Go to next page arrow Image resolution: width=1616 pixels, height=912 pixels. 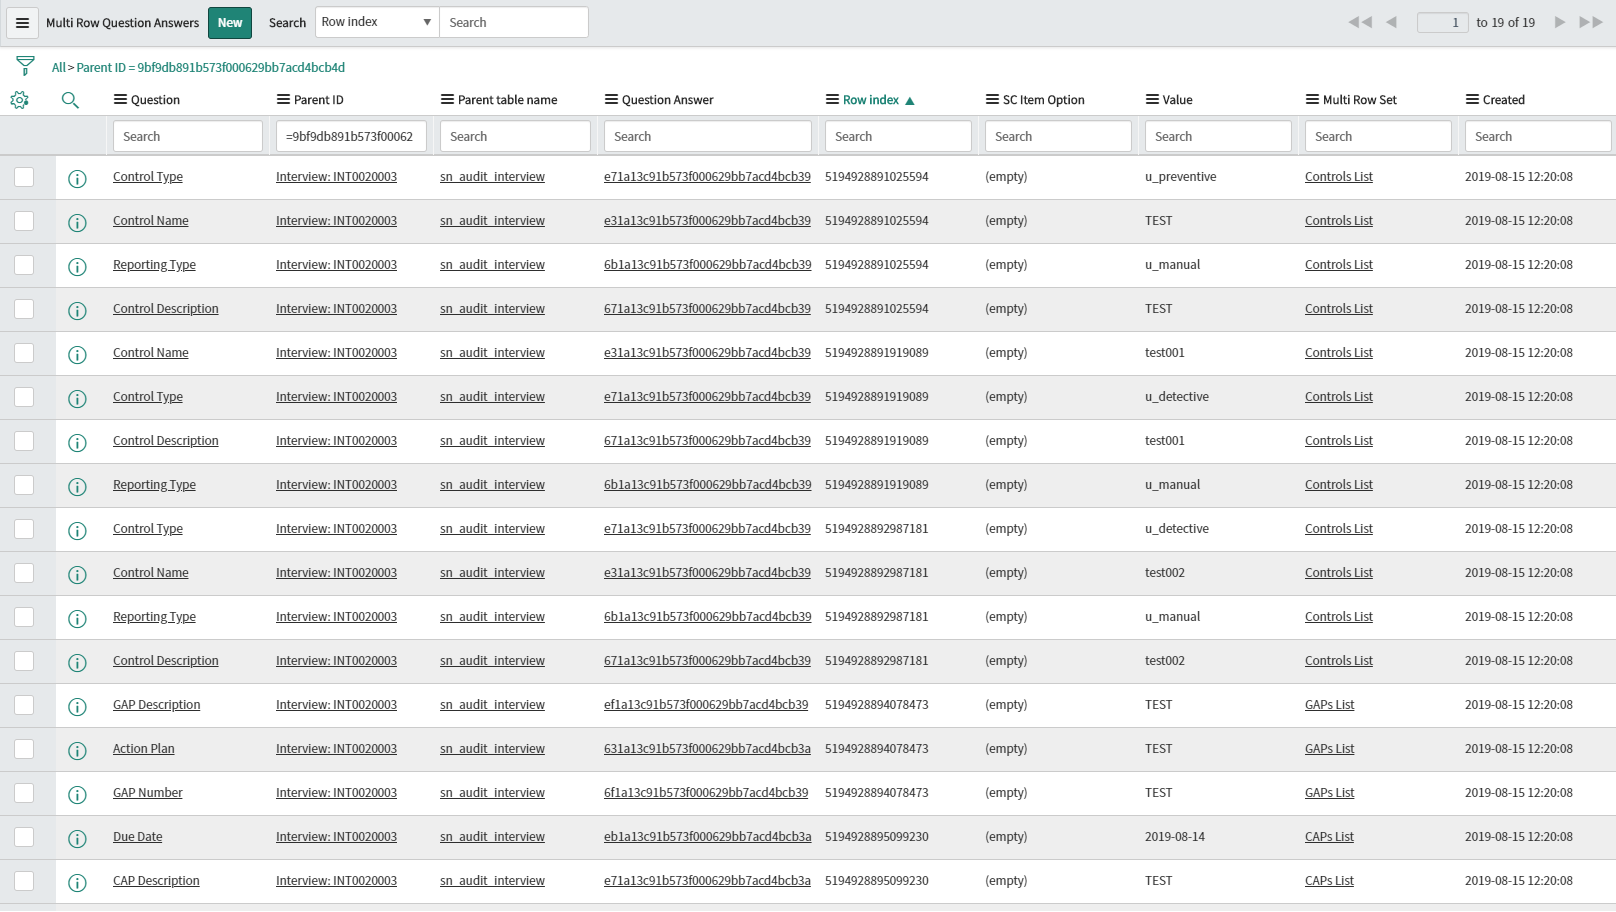click(x=1559, y=22)
